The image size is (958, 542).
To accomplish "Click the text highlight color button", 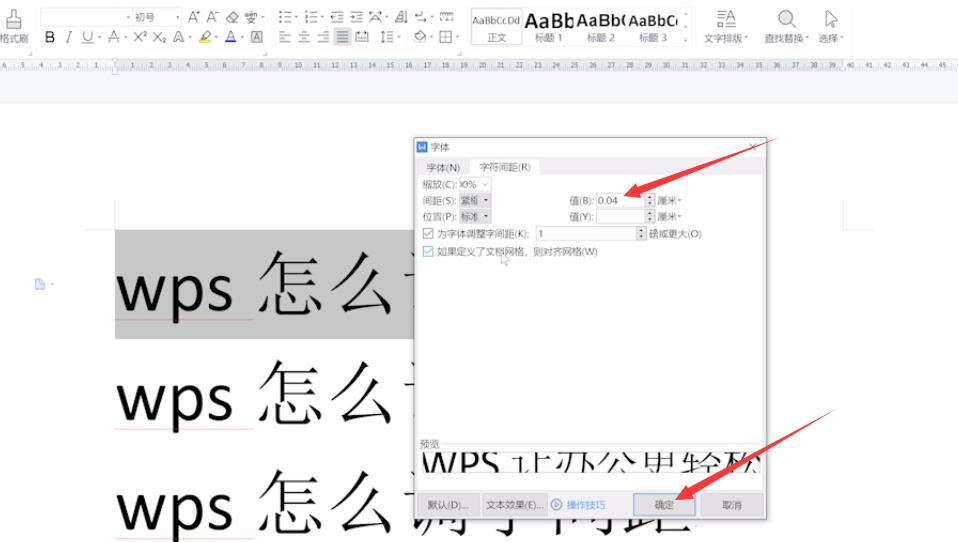I will coord(204,37).
